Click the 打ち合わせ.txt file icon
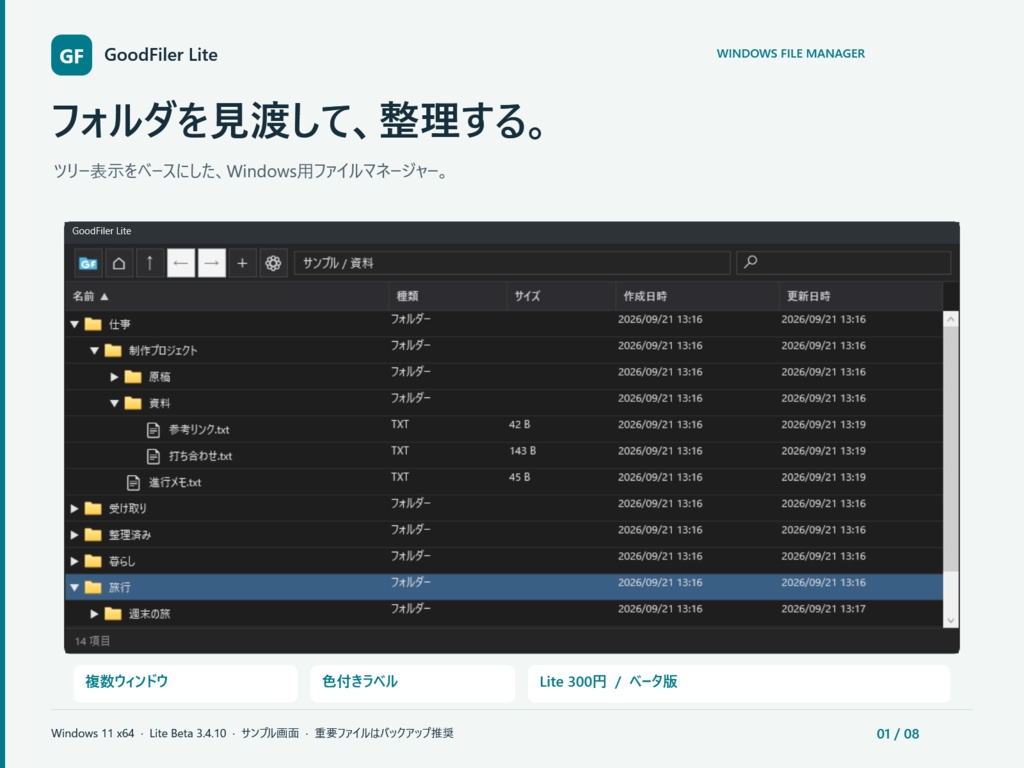The width and height of the screenshot is (1024, 768). pos(153,456)
